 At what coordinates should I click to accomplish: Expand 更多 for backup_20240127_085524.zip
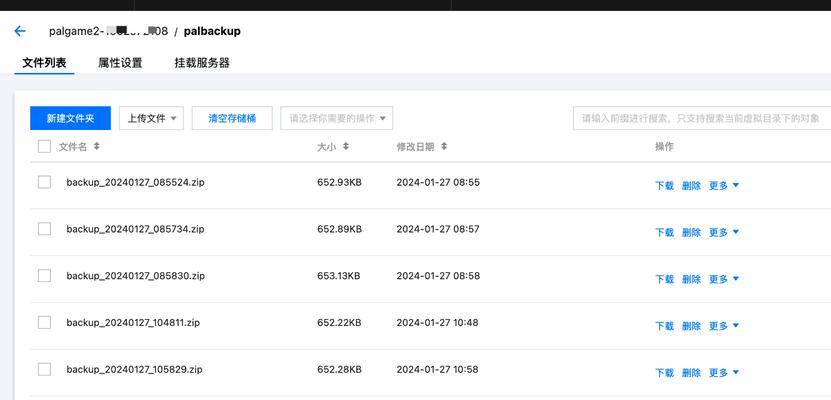pyautogui.click(x=724, y=185)
